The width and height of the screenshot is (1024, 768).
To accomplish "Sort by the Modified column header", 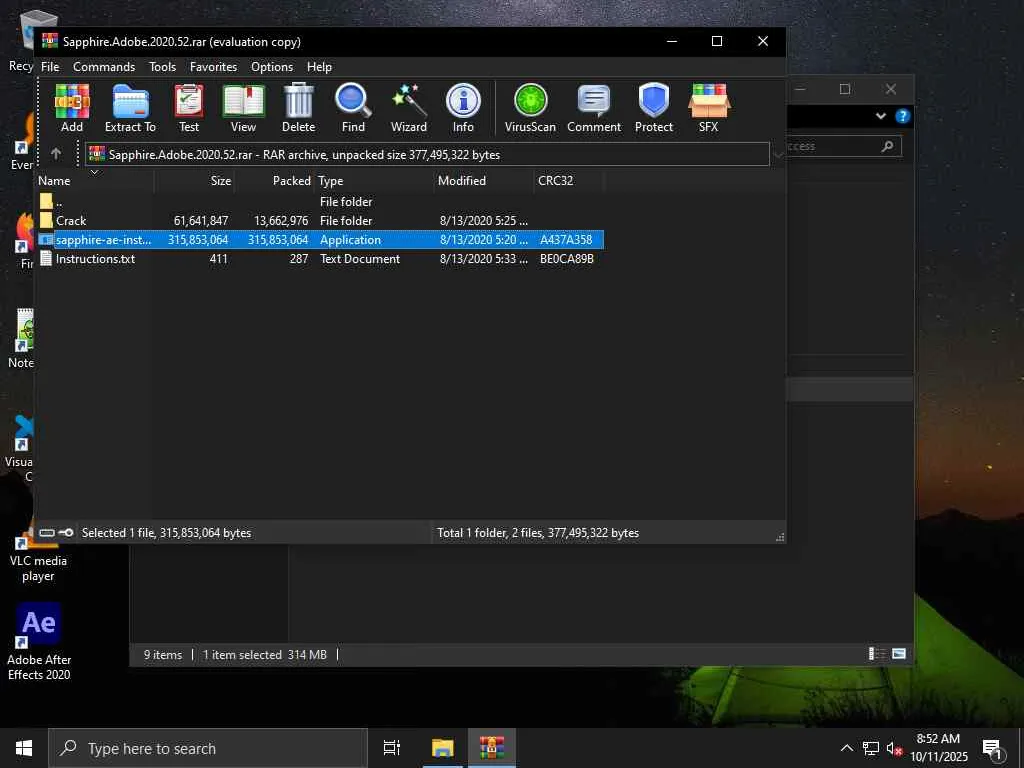I will (484, 181).
